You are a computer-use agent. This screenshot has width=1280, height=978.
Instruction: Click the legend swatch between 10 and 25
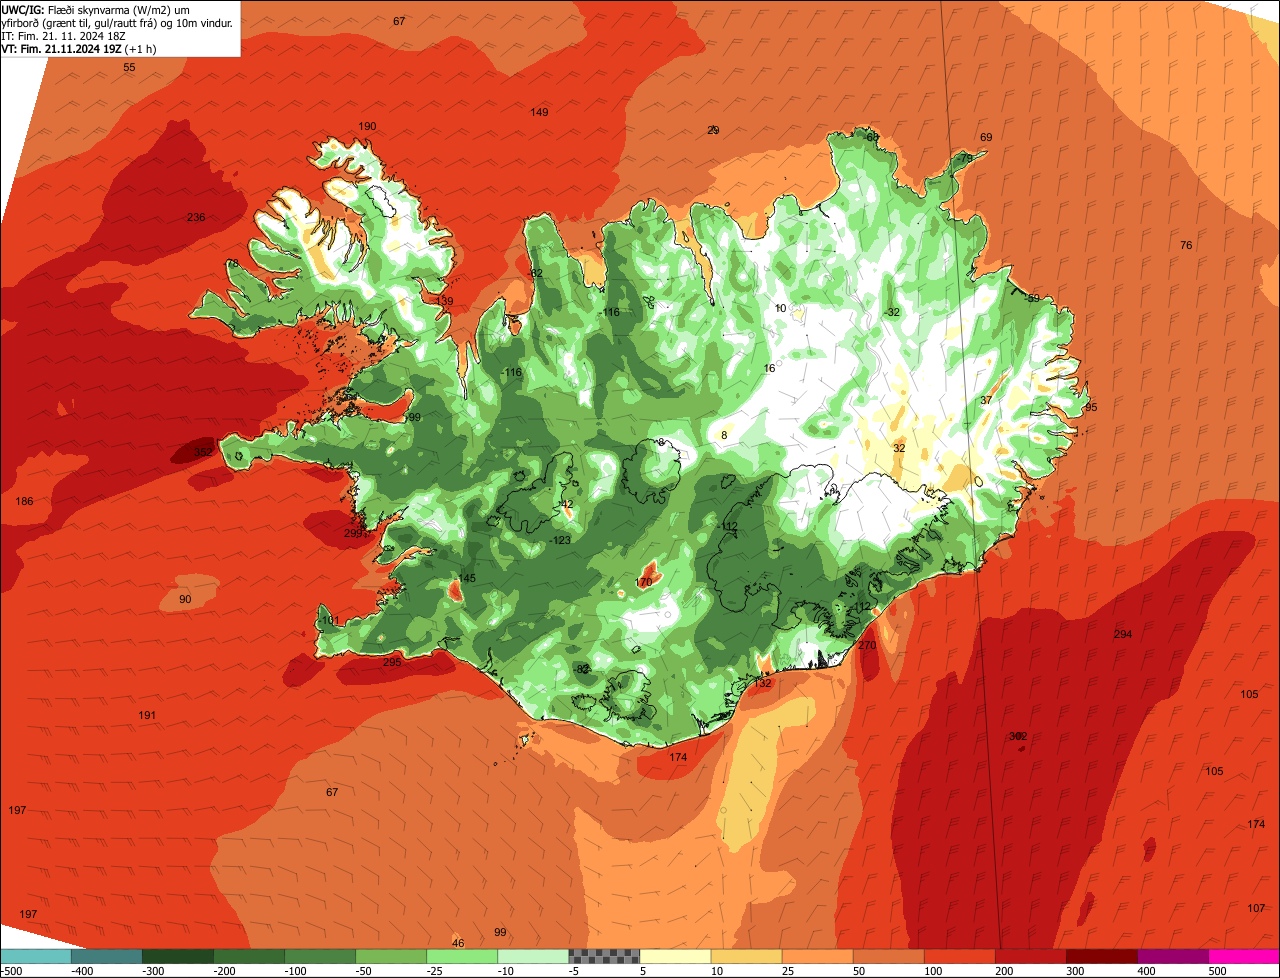pos(746,956)
